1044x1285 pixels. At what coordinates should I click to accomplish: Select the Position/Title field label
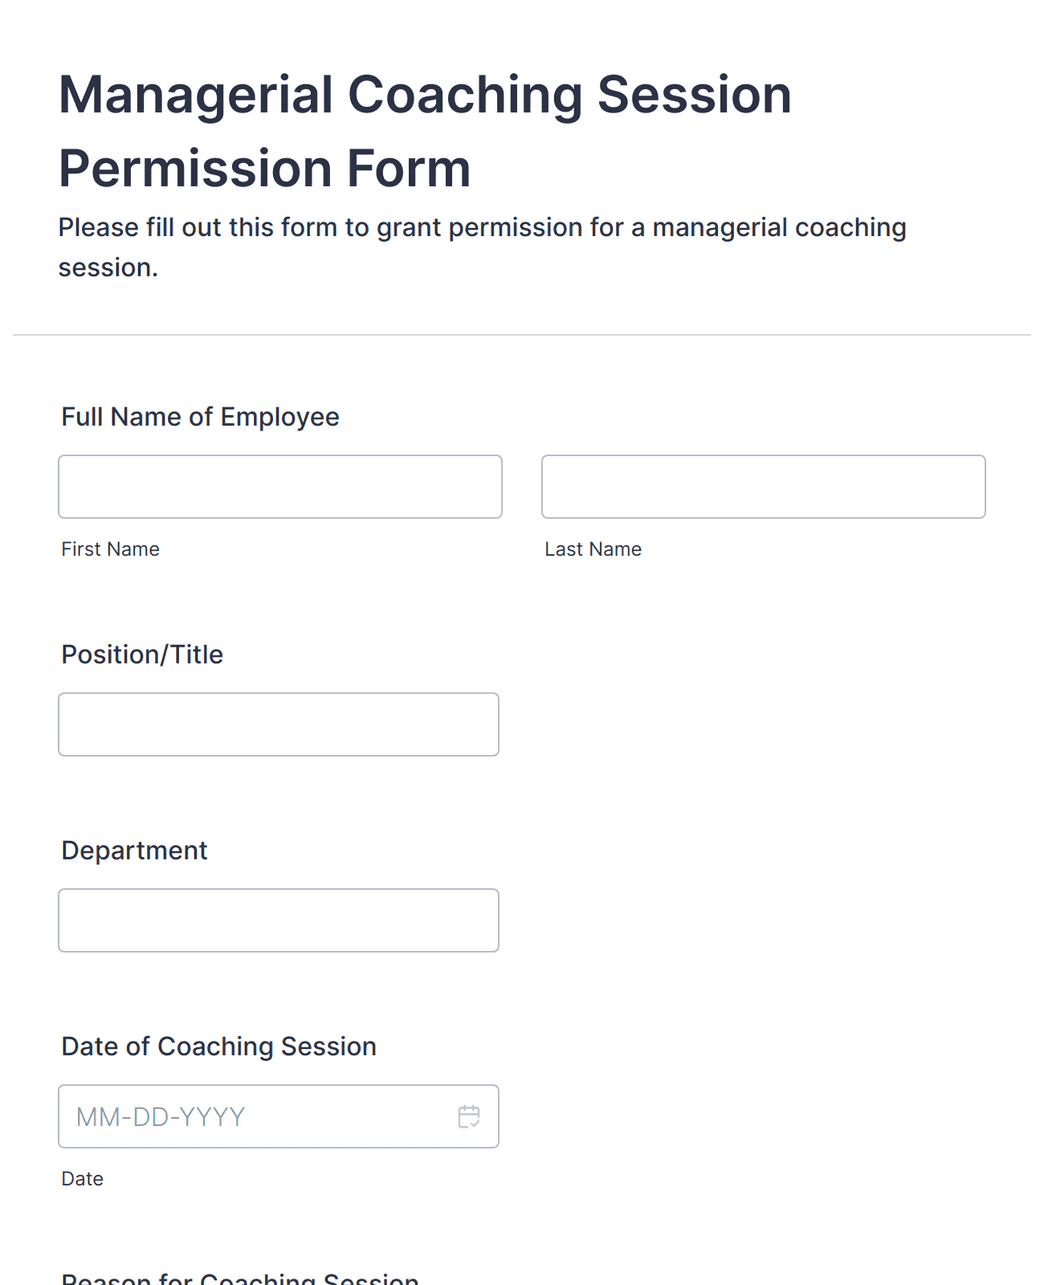coord(142,654)
